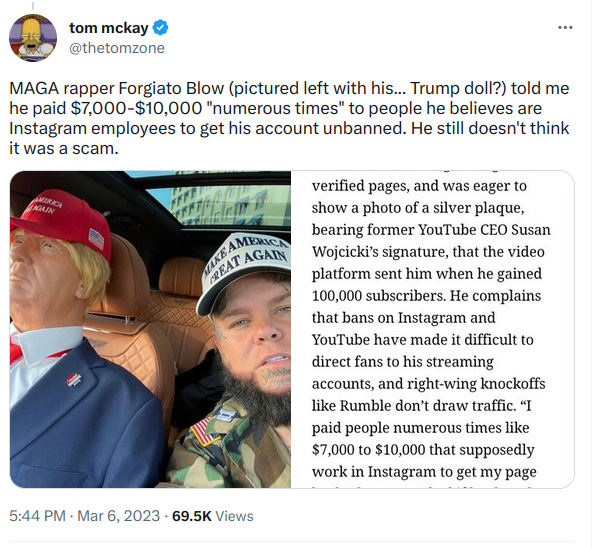Click the American flag patch on camo jacket

coord(204,432)
